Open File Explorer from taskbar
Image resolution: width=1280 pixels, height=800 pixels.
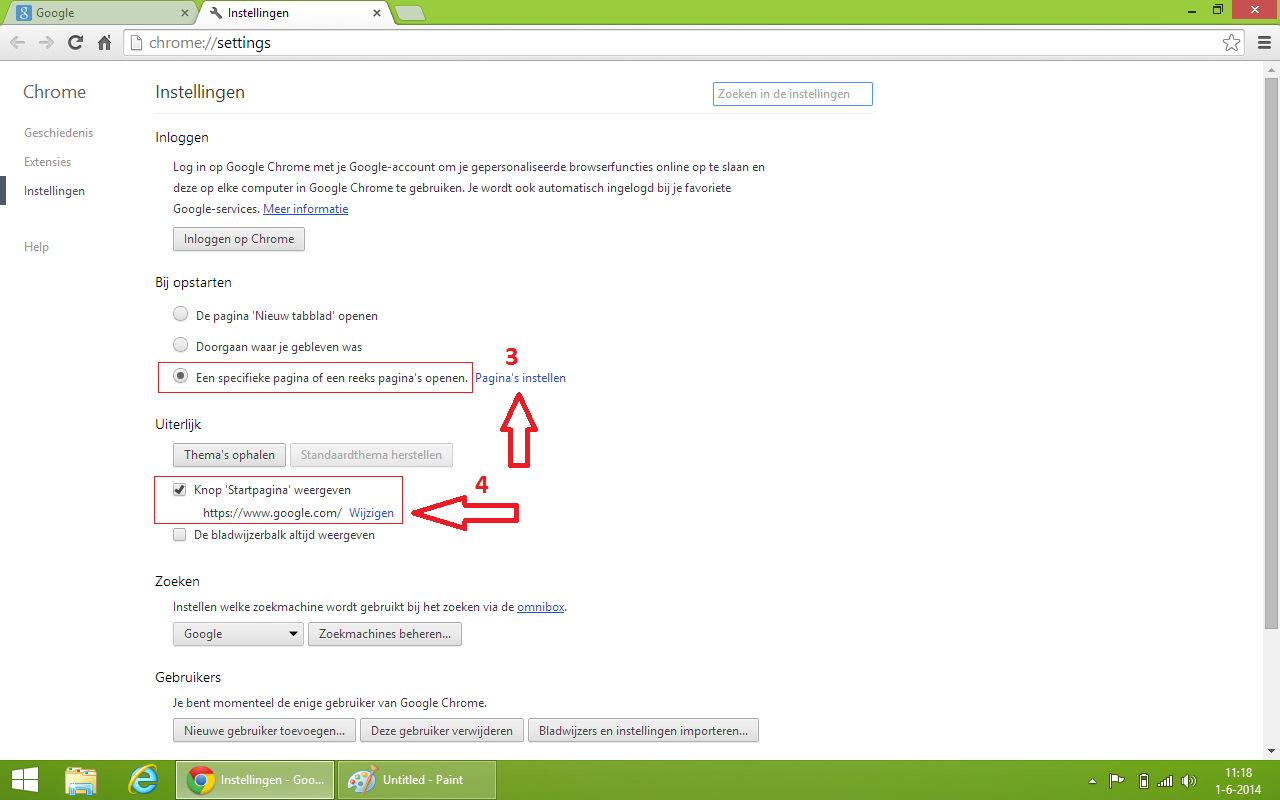click(81, 780)
